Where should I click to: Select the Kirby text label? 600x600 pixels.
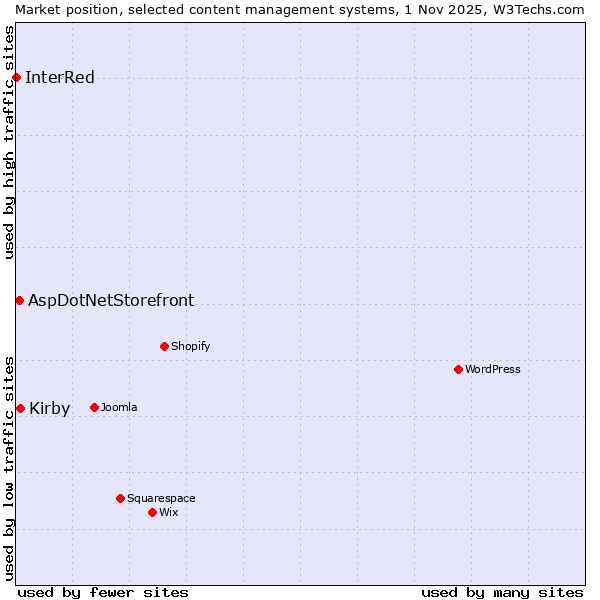[50, 408]
